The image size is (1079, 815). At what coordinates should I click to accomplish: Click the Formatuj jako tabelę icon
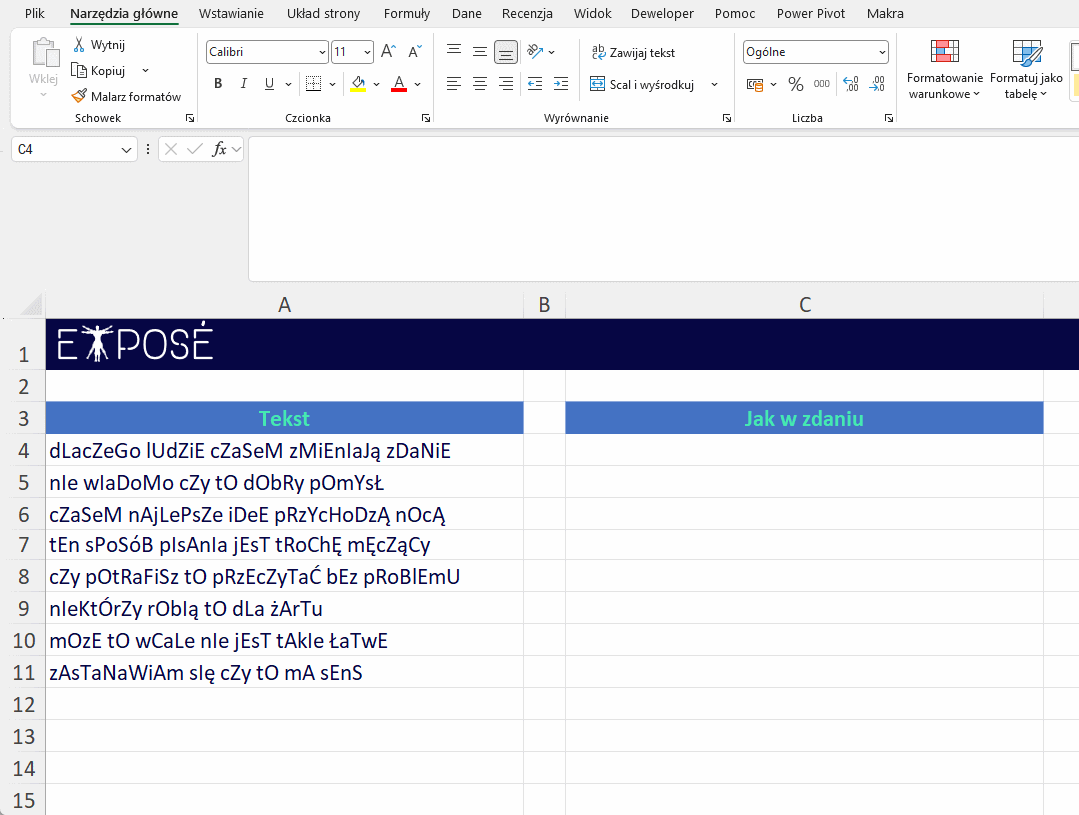click(1026, 68)
